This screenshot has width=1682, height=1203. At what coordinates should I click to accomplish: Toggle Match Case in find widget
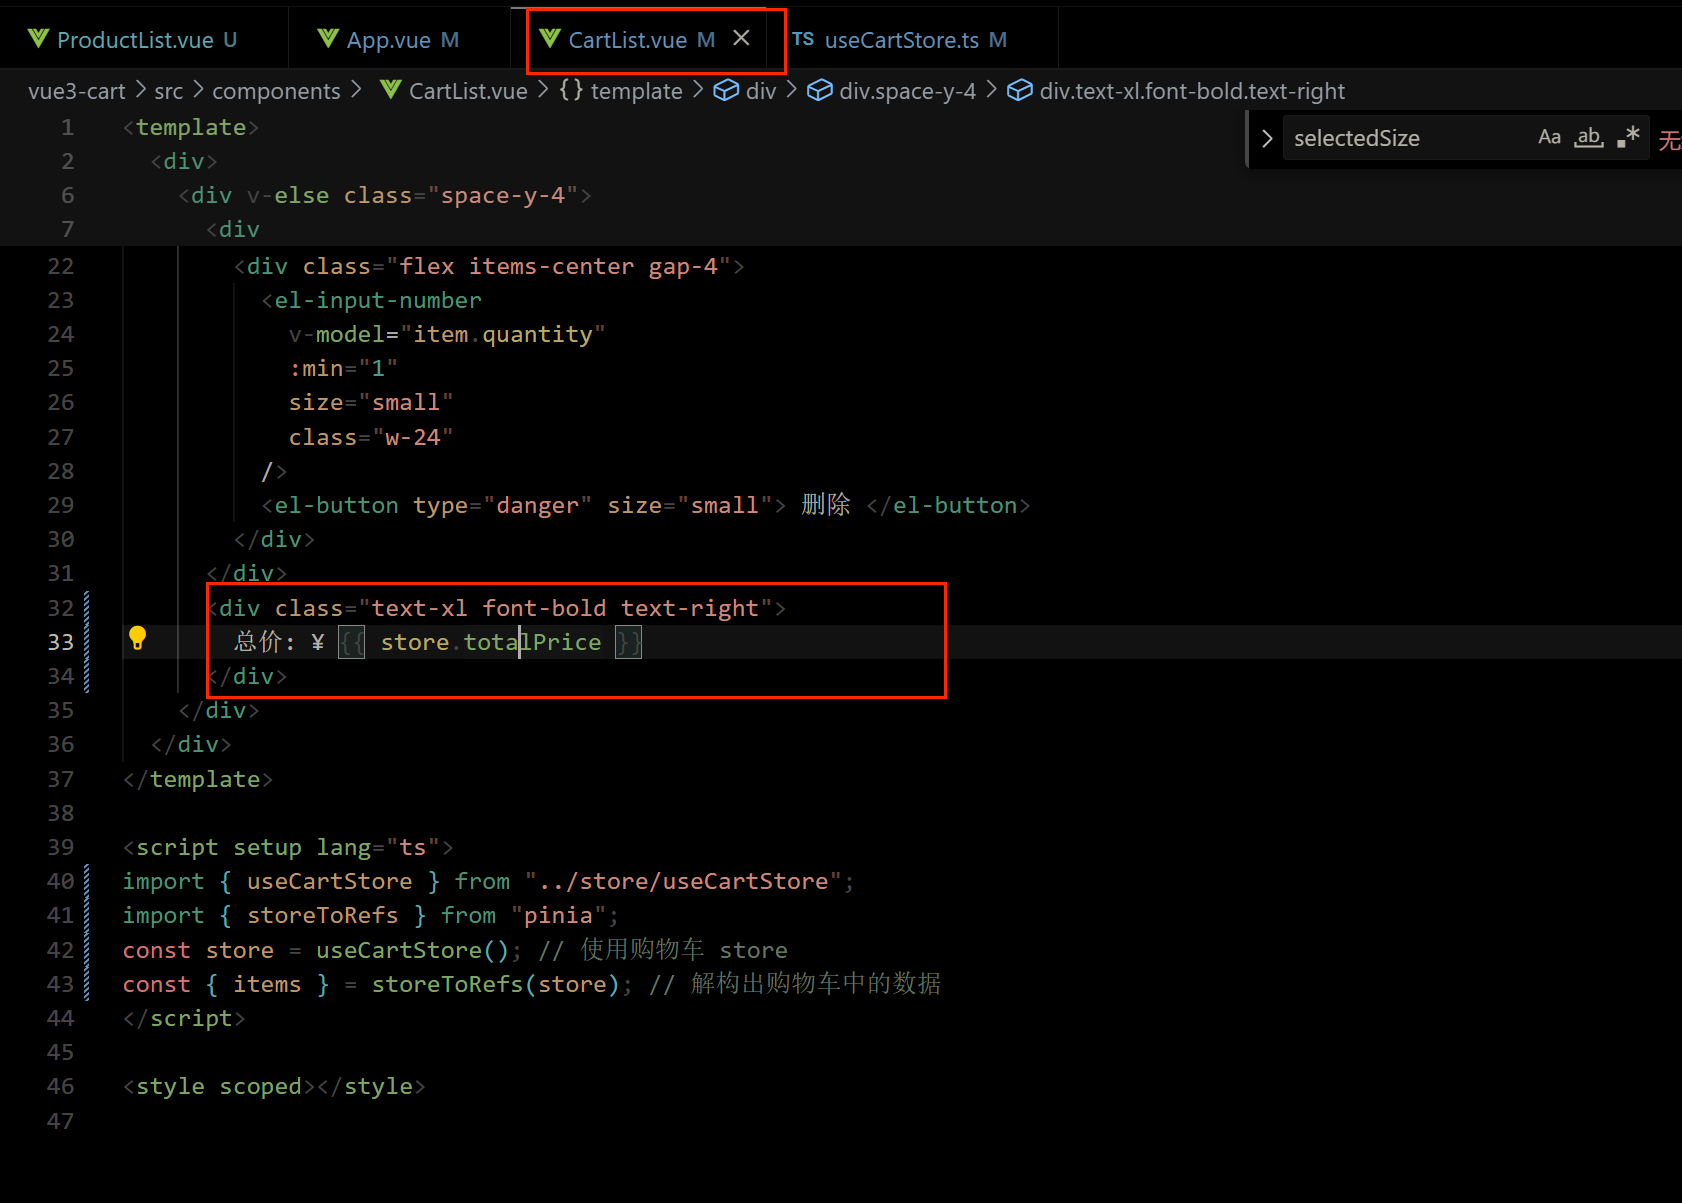[1549, 137]
